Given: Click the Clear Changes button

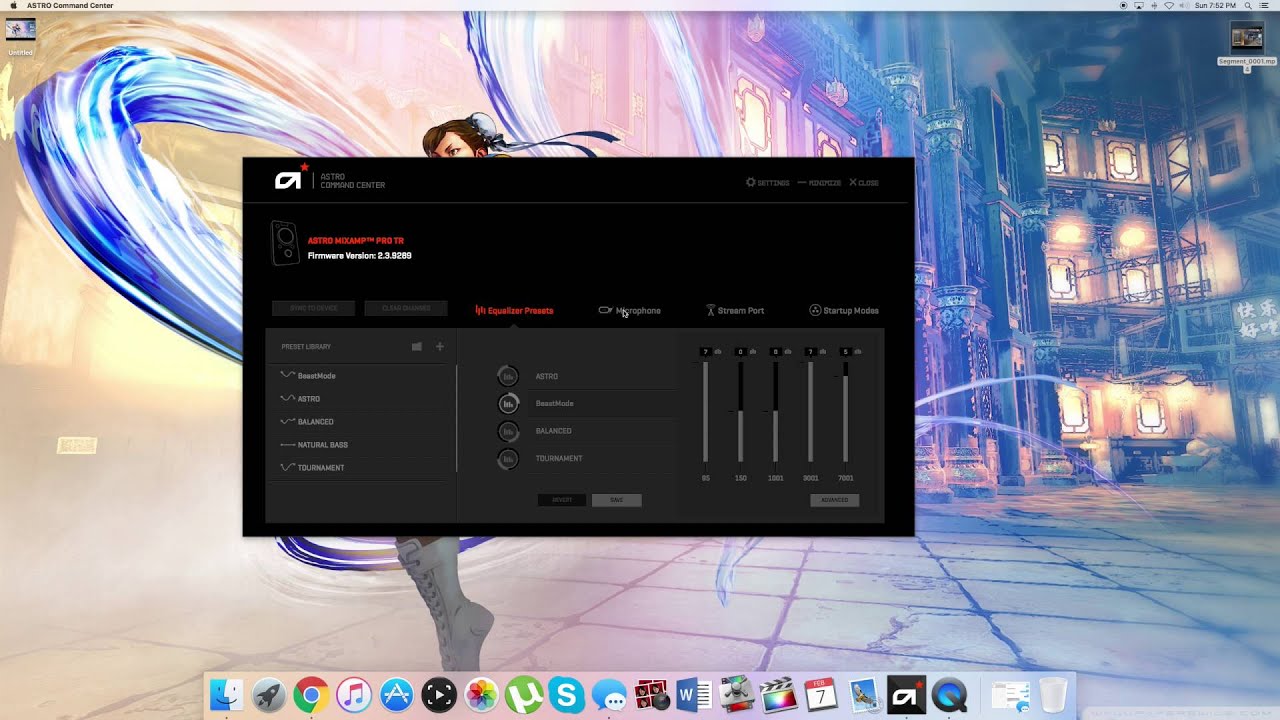Looking at the screenshot, I should pos(406,308).
